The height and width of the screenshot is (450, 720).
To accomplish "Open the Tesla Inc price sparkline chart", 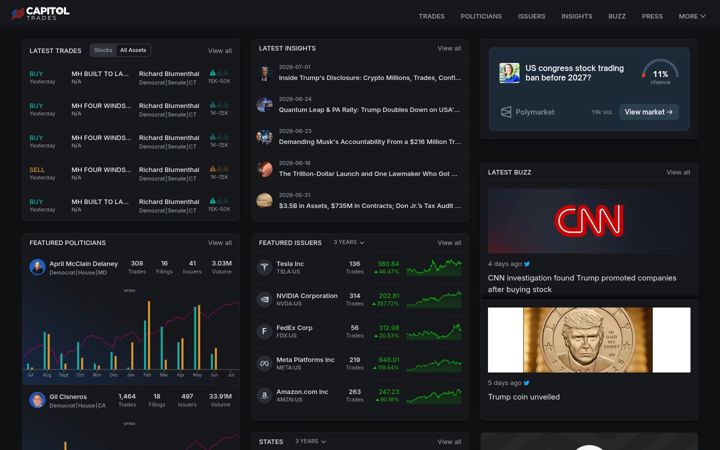I will [x=433, y=267].
